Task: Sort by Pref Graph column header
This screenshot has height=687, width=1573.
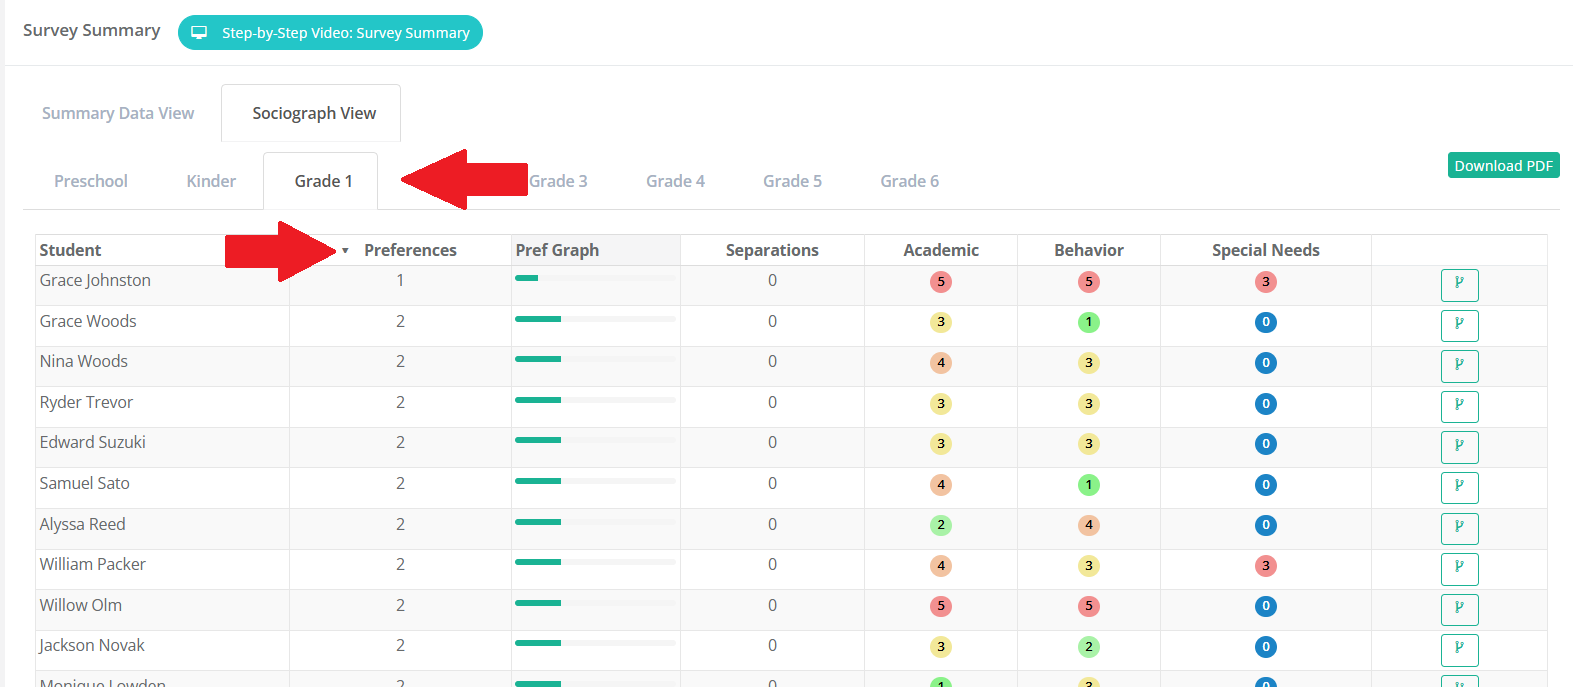Action: [x=557, y=250]
